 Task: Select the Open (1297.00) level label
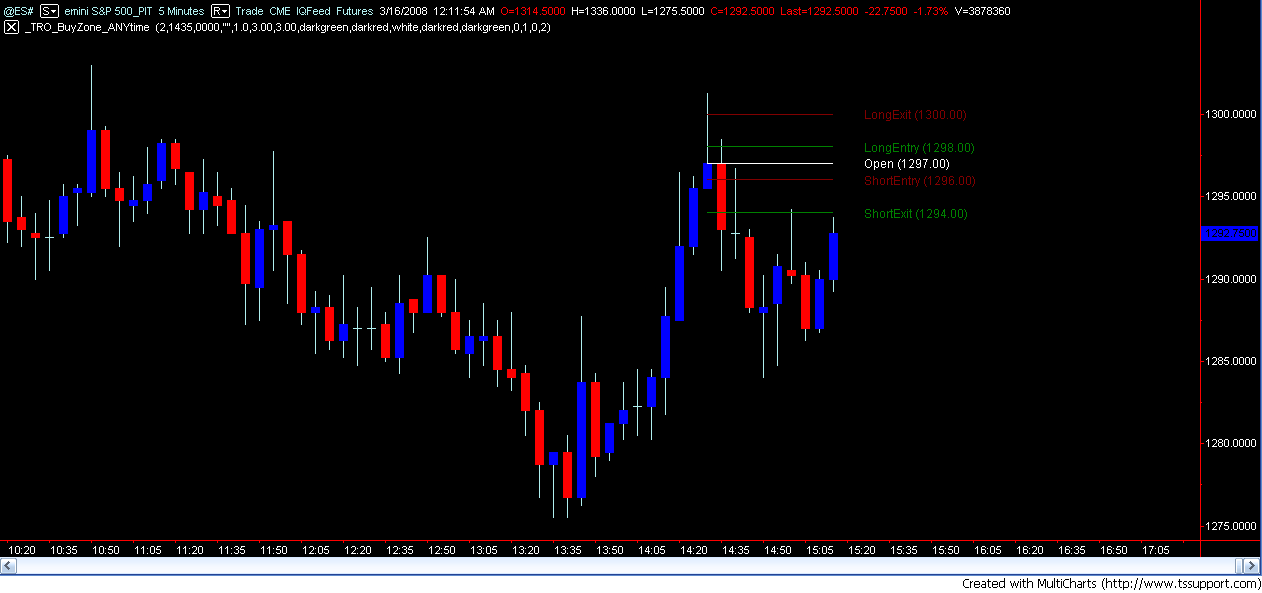(x=907, y=164)
